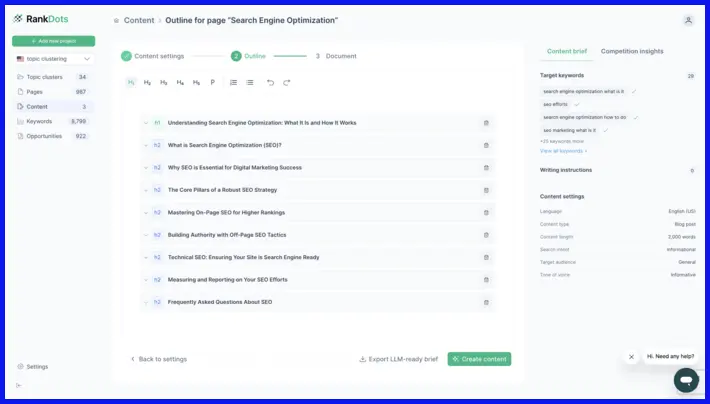This screenshot has width=710, height=404.
Task: Click the h1 title 'Understanding Search Engine Optimization' text
Action: 262,123
